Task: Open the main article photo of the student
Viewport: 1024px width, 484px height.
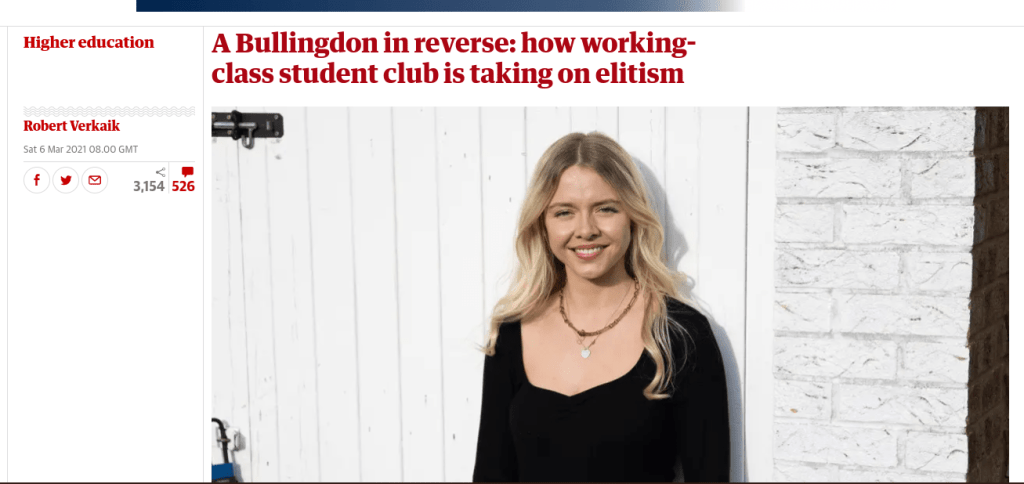Action: click(610, 295)
